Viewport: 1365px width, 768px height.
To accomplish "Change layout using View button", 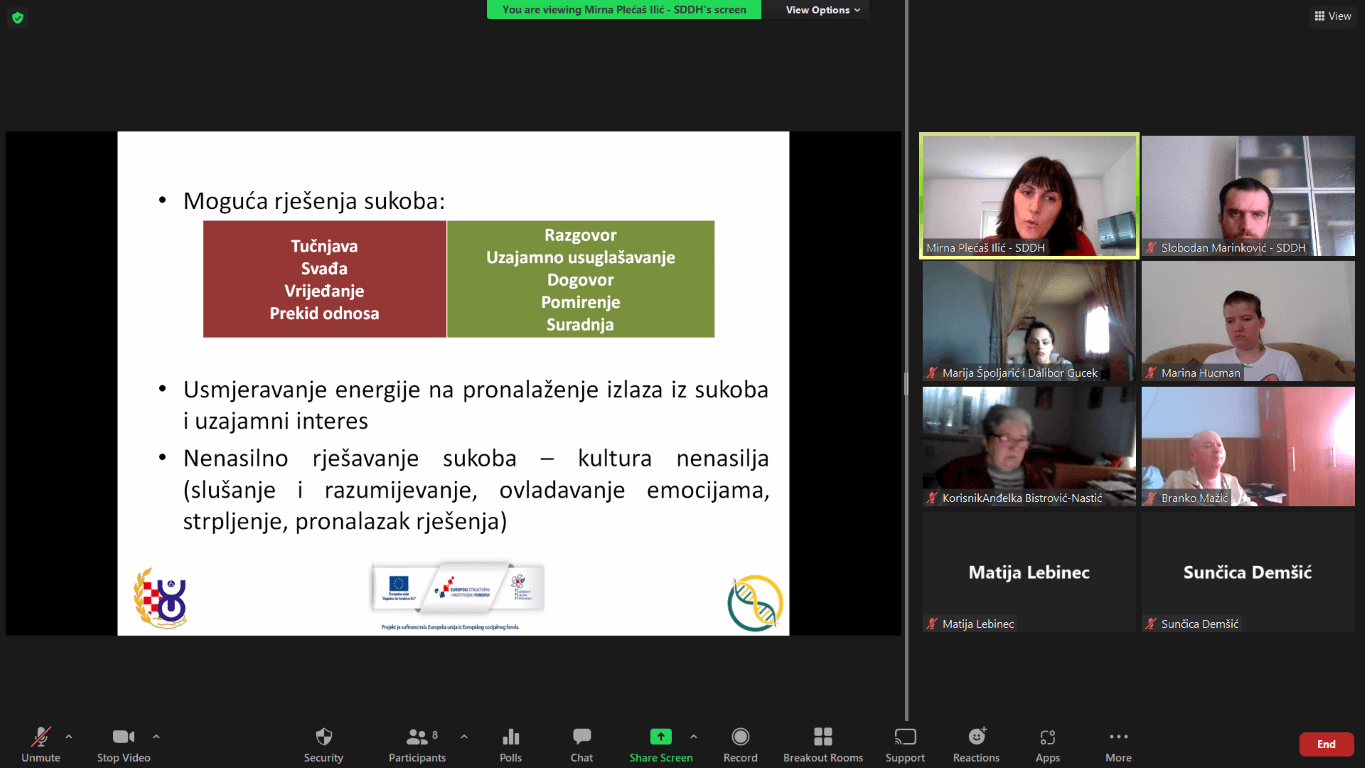I will coord(1332,16).
